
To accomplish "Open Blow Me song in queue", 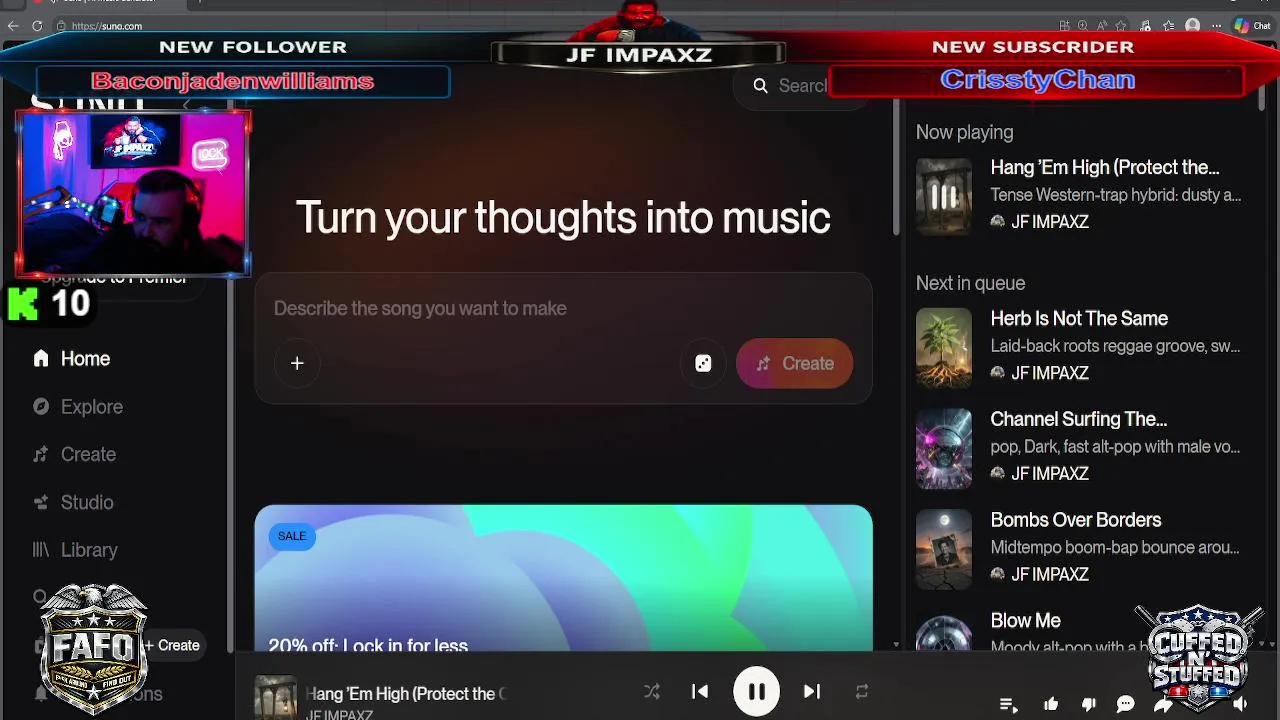I will tap(1025, 621).
